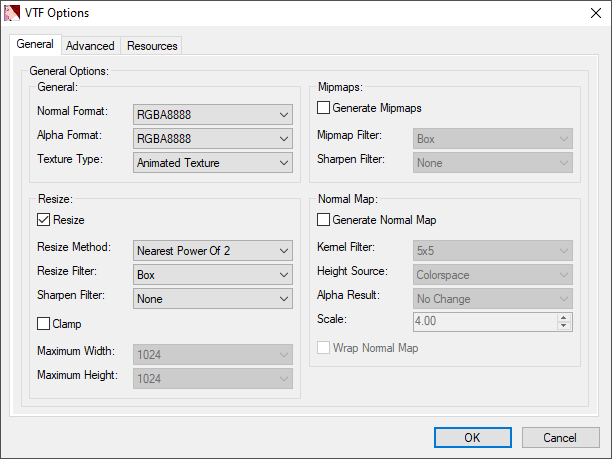Increase the Scale value with up arrow

pos(564,317)
